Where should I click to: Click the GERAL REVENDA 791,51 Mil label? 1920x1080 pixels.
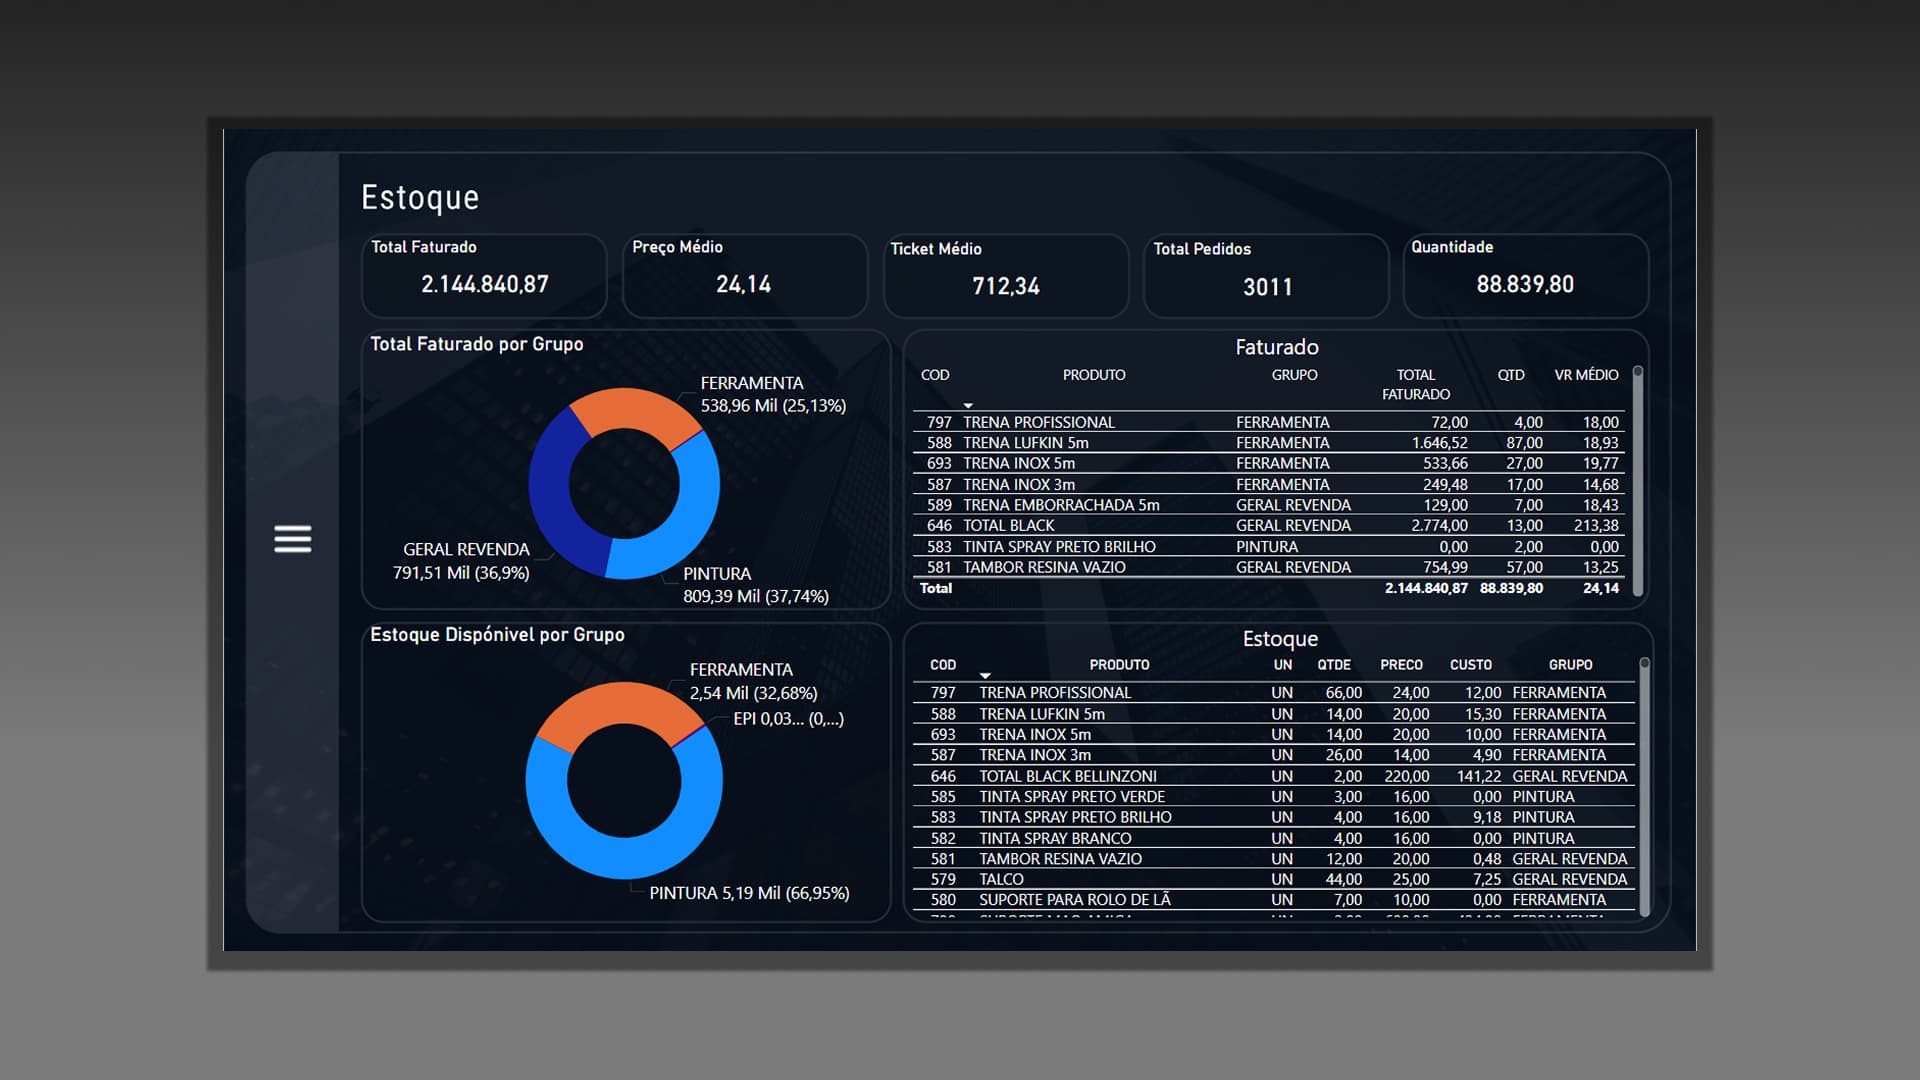pos(461,561)
